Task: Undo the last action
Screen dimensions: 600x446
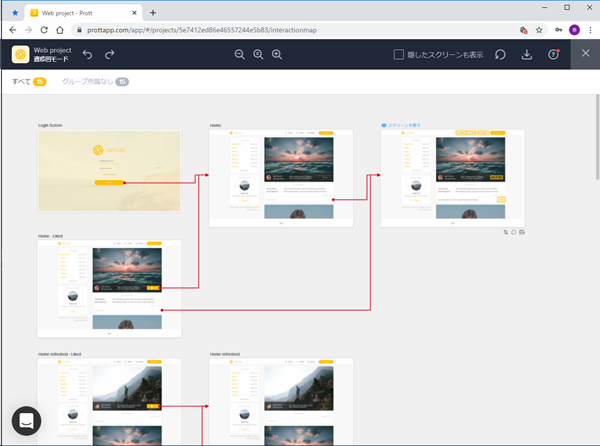Action: [x=87, y=54]
